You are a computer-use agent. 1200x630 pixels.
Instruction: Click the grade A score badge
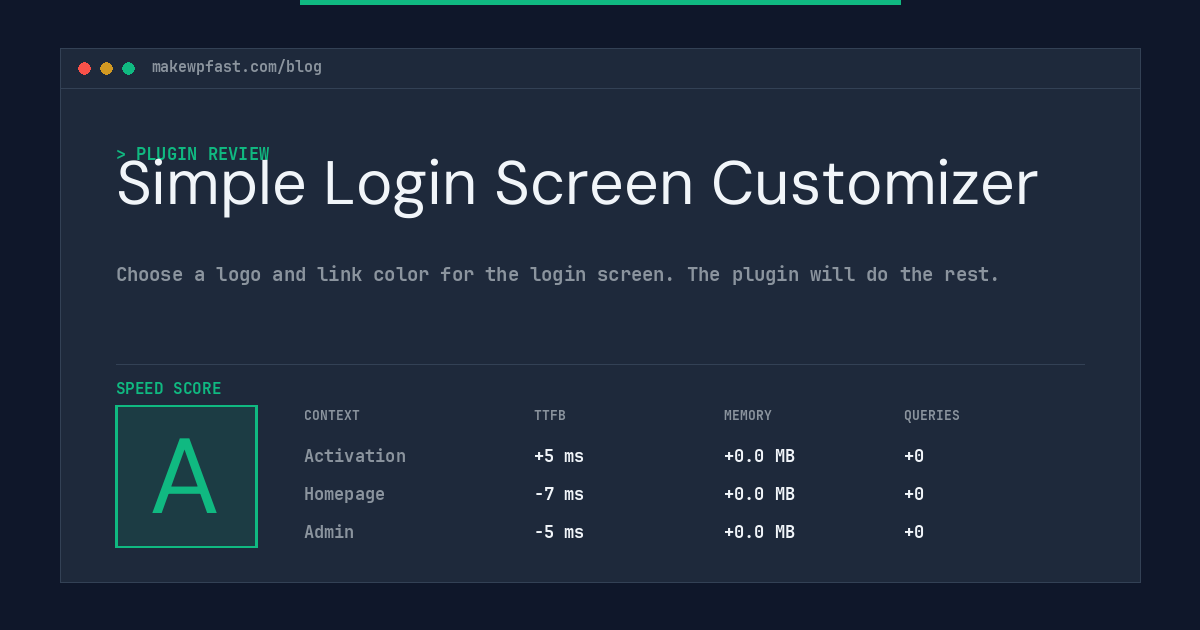[x=186, y=476]
